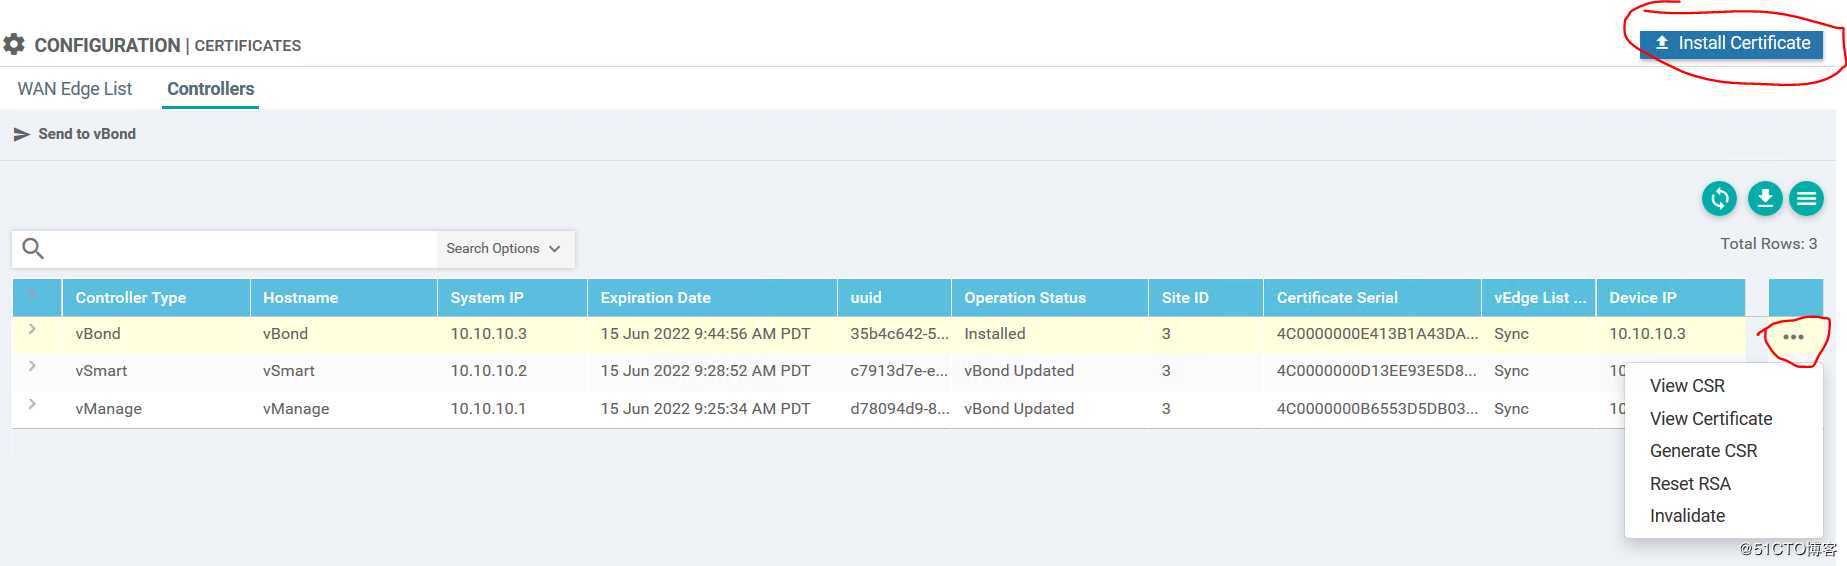
Task: Click the Sync cell in the vBond row
Action: point(1511,334)
